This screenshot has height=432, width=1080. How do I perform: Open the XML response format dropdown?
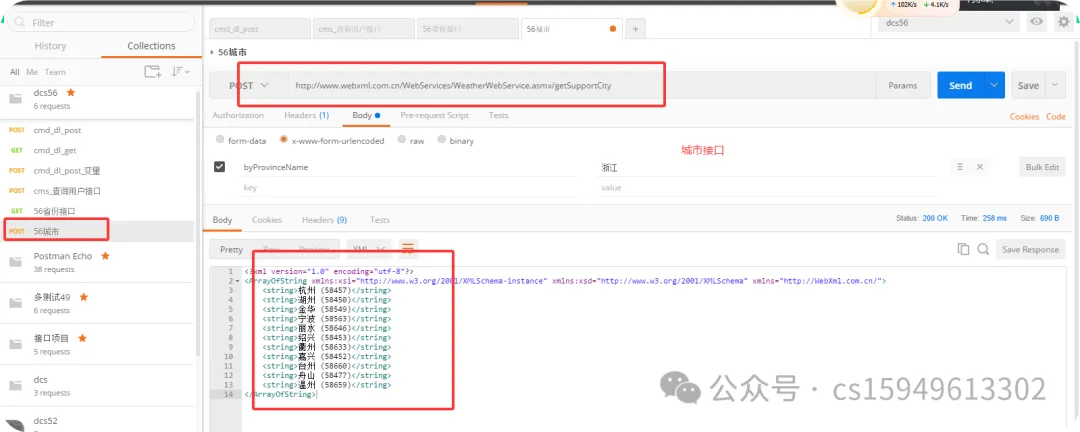pyautogui.click(x=368, y=249)
